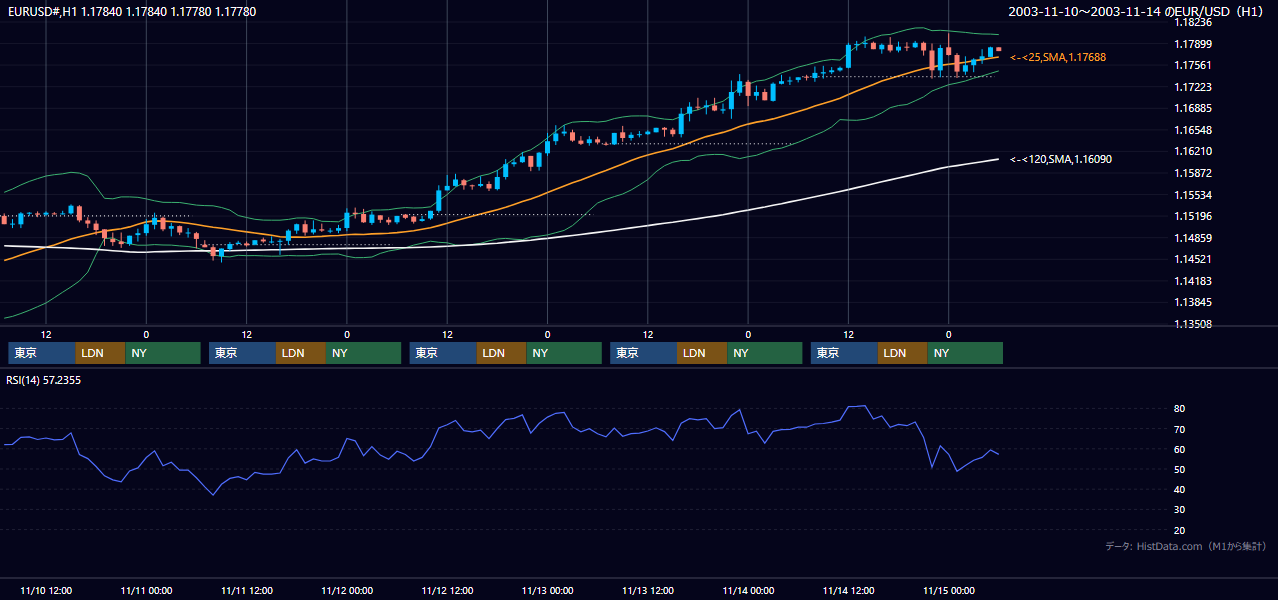The image size is (1278, 600).
Task: Click the 11/12 00:00 time axis label
Action: click(x=347, y=590)
